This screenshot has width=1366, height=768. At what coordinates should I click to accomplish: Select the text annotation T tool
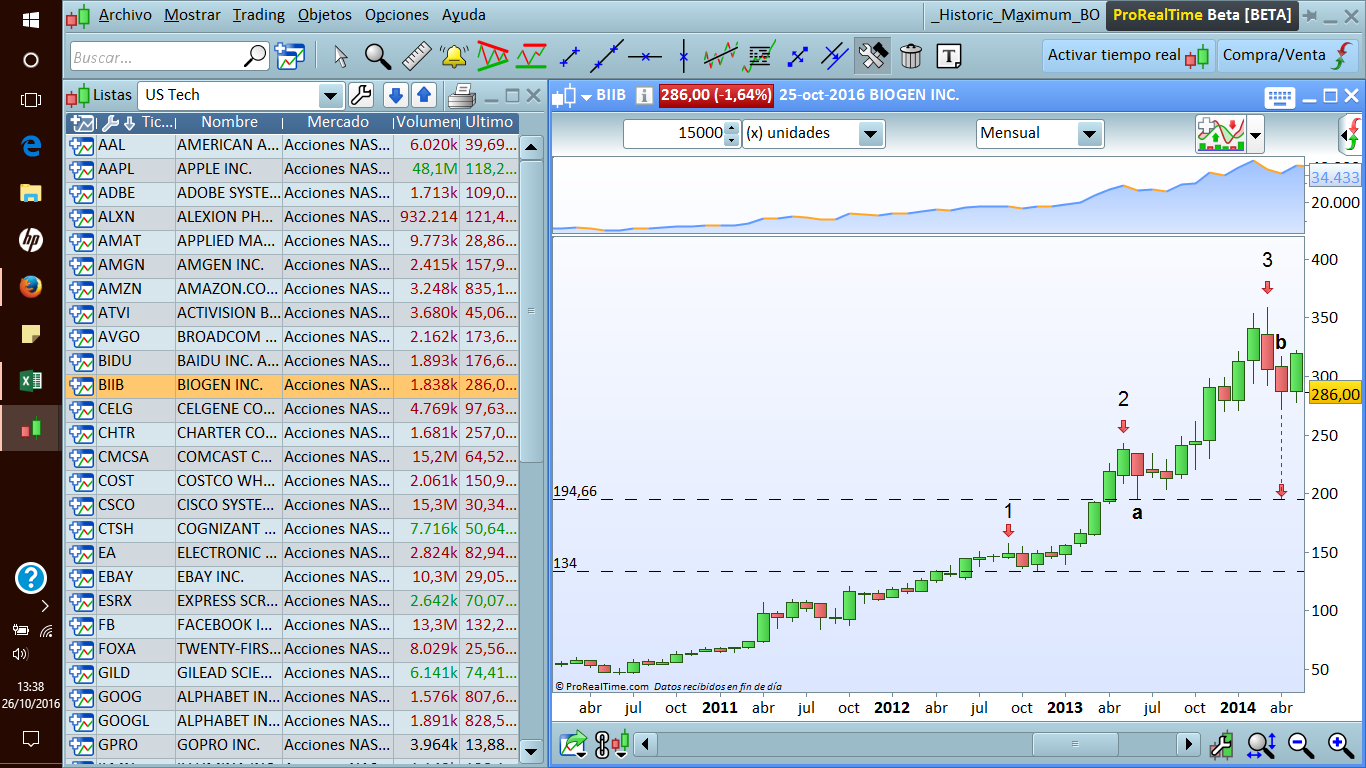point(949,56)
